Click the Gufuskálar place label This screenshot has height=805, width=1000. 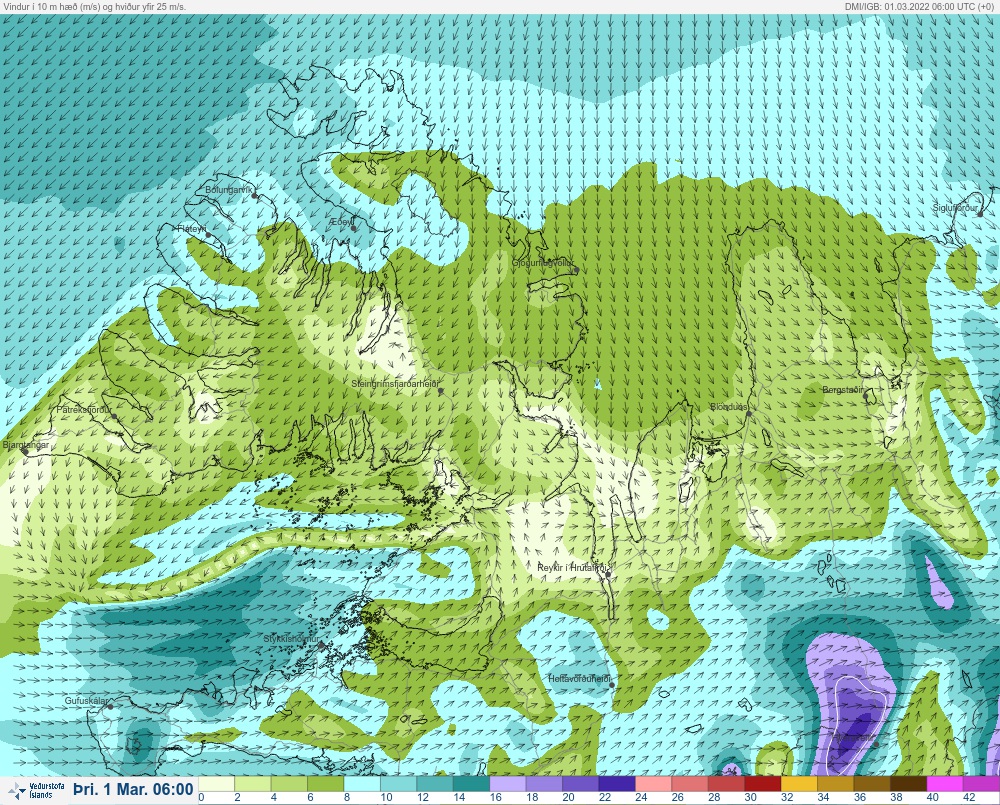[86, 700]
